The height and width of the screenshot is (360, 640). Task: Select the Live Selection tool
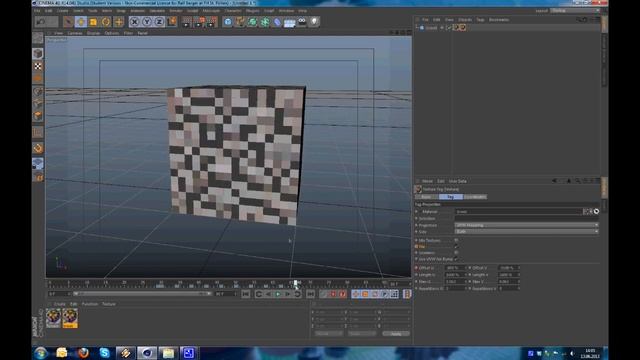(x=68, y=22)
